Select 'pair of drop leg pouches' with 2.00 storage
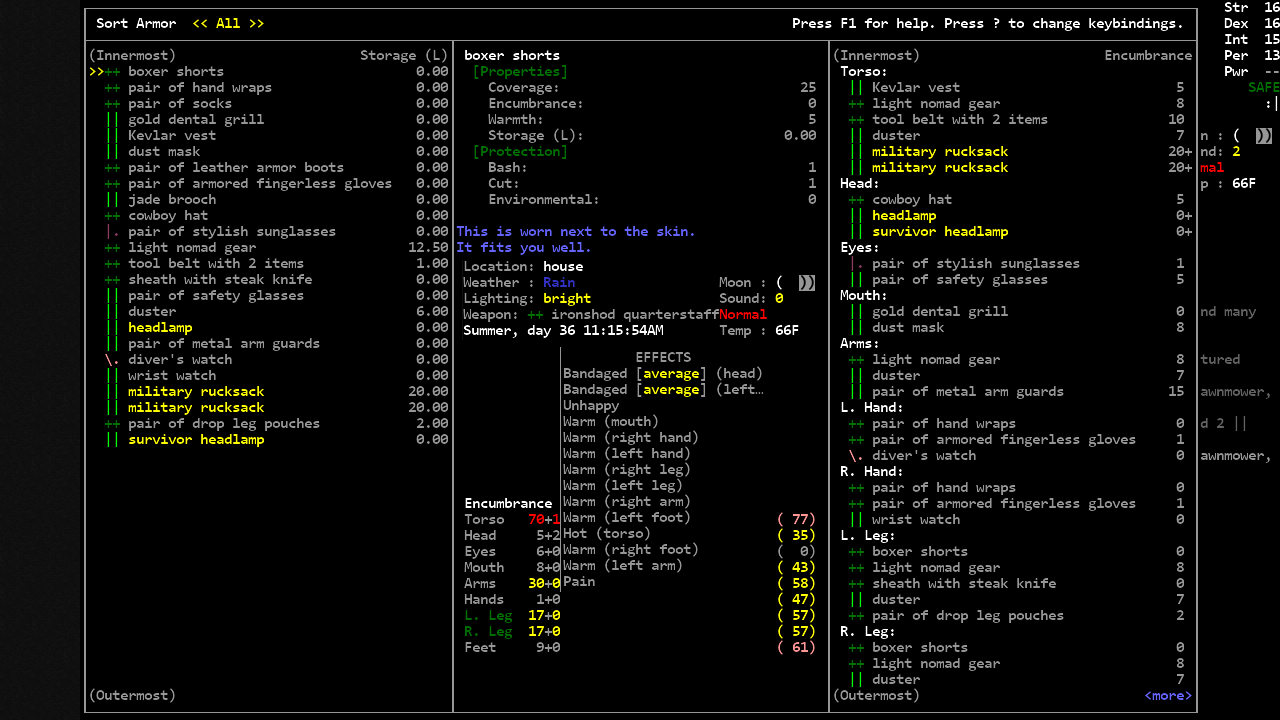The height and width of the screenshot is (720, 1280). (x=224, y=423)
